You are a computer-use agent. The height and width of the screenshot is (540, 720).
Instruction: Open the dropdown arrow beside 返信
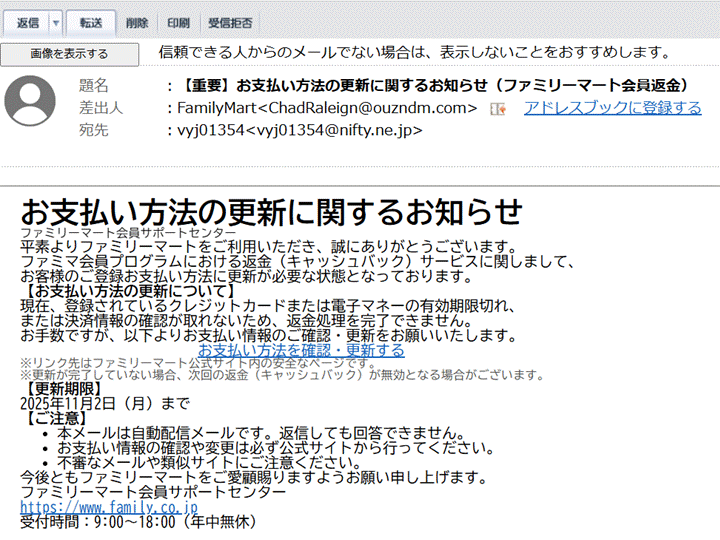(56, 23)
